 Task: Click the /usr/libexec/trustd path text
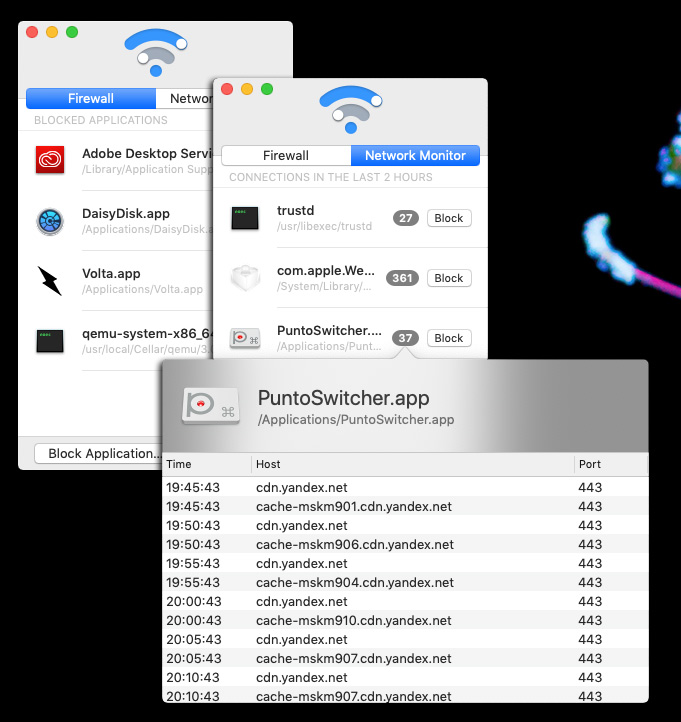pyautogui.click(x=324, y=227)
